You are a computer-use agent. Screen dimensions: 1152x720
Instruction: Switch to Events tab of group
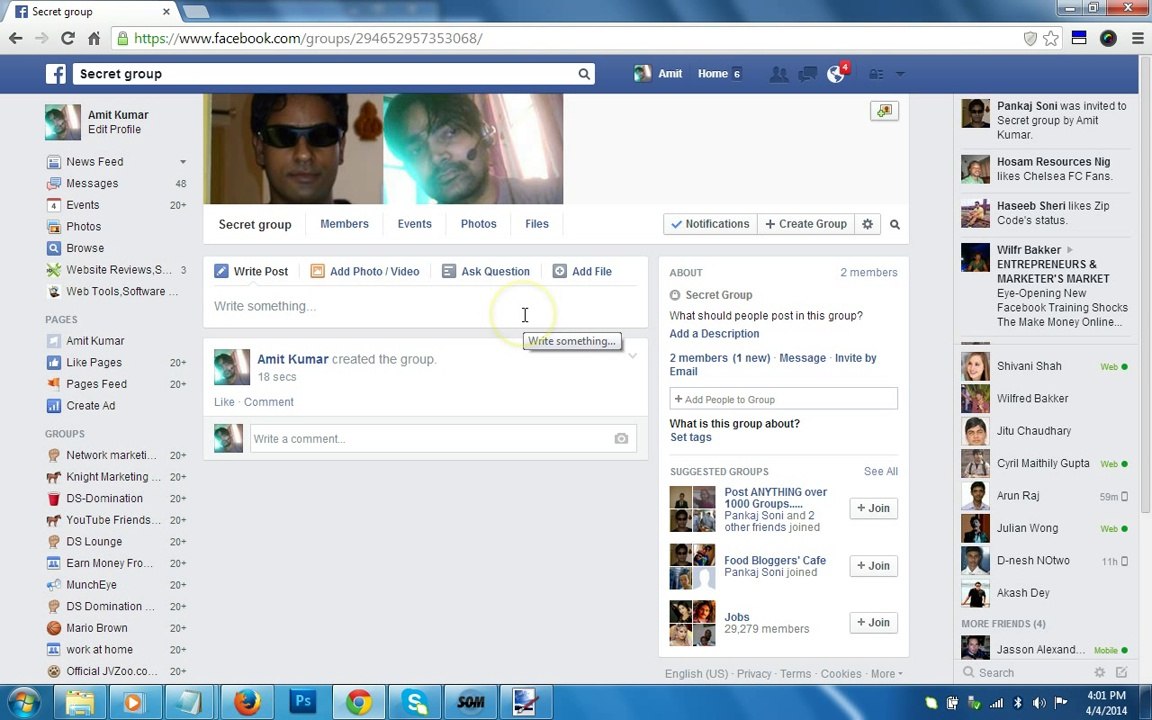pyautogui.click(x=414, y=224)
